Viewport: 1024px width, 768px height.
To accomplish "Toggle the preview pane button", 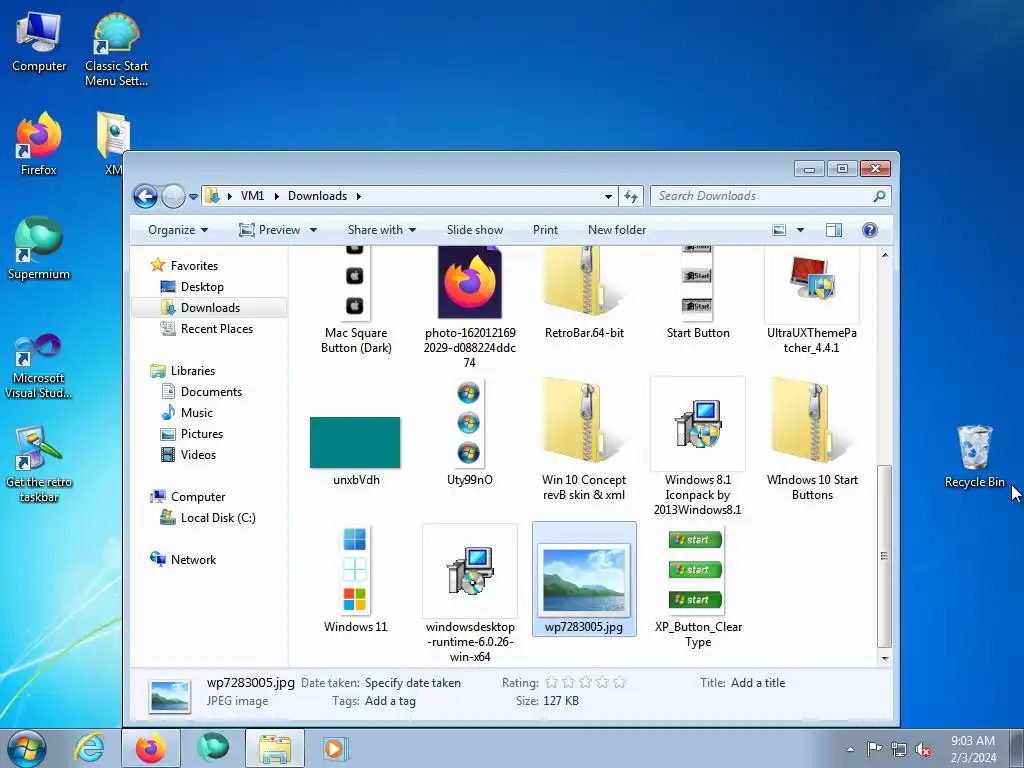I will tap(834, 230).
